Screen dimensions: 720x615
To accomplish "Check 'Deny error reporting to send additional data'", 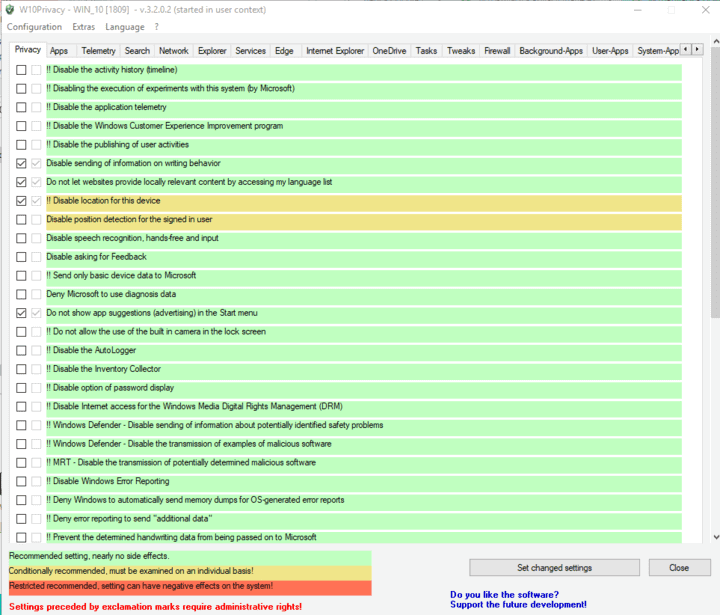I will [x=21, y=519].
